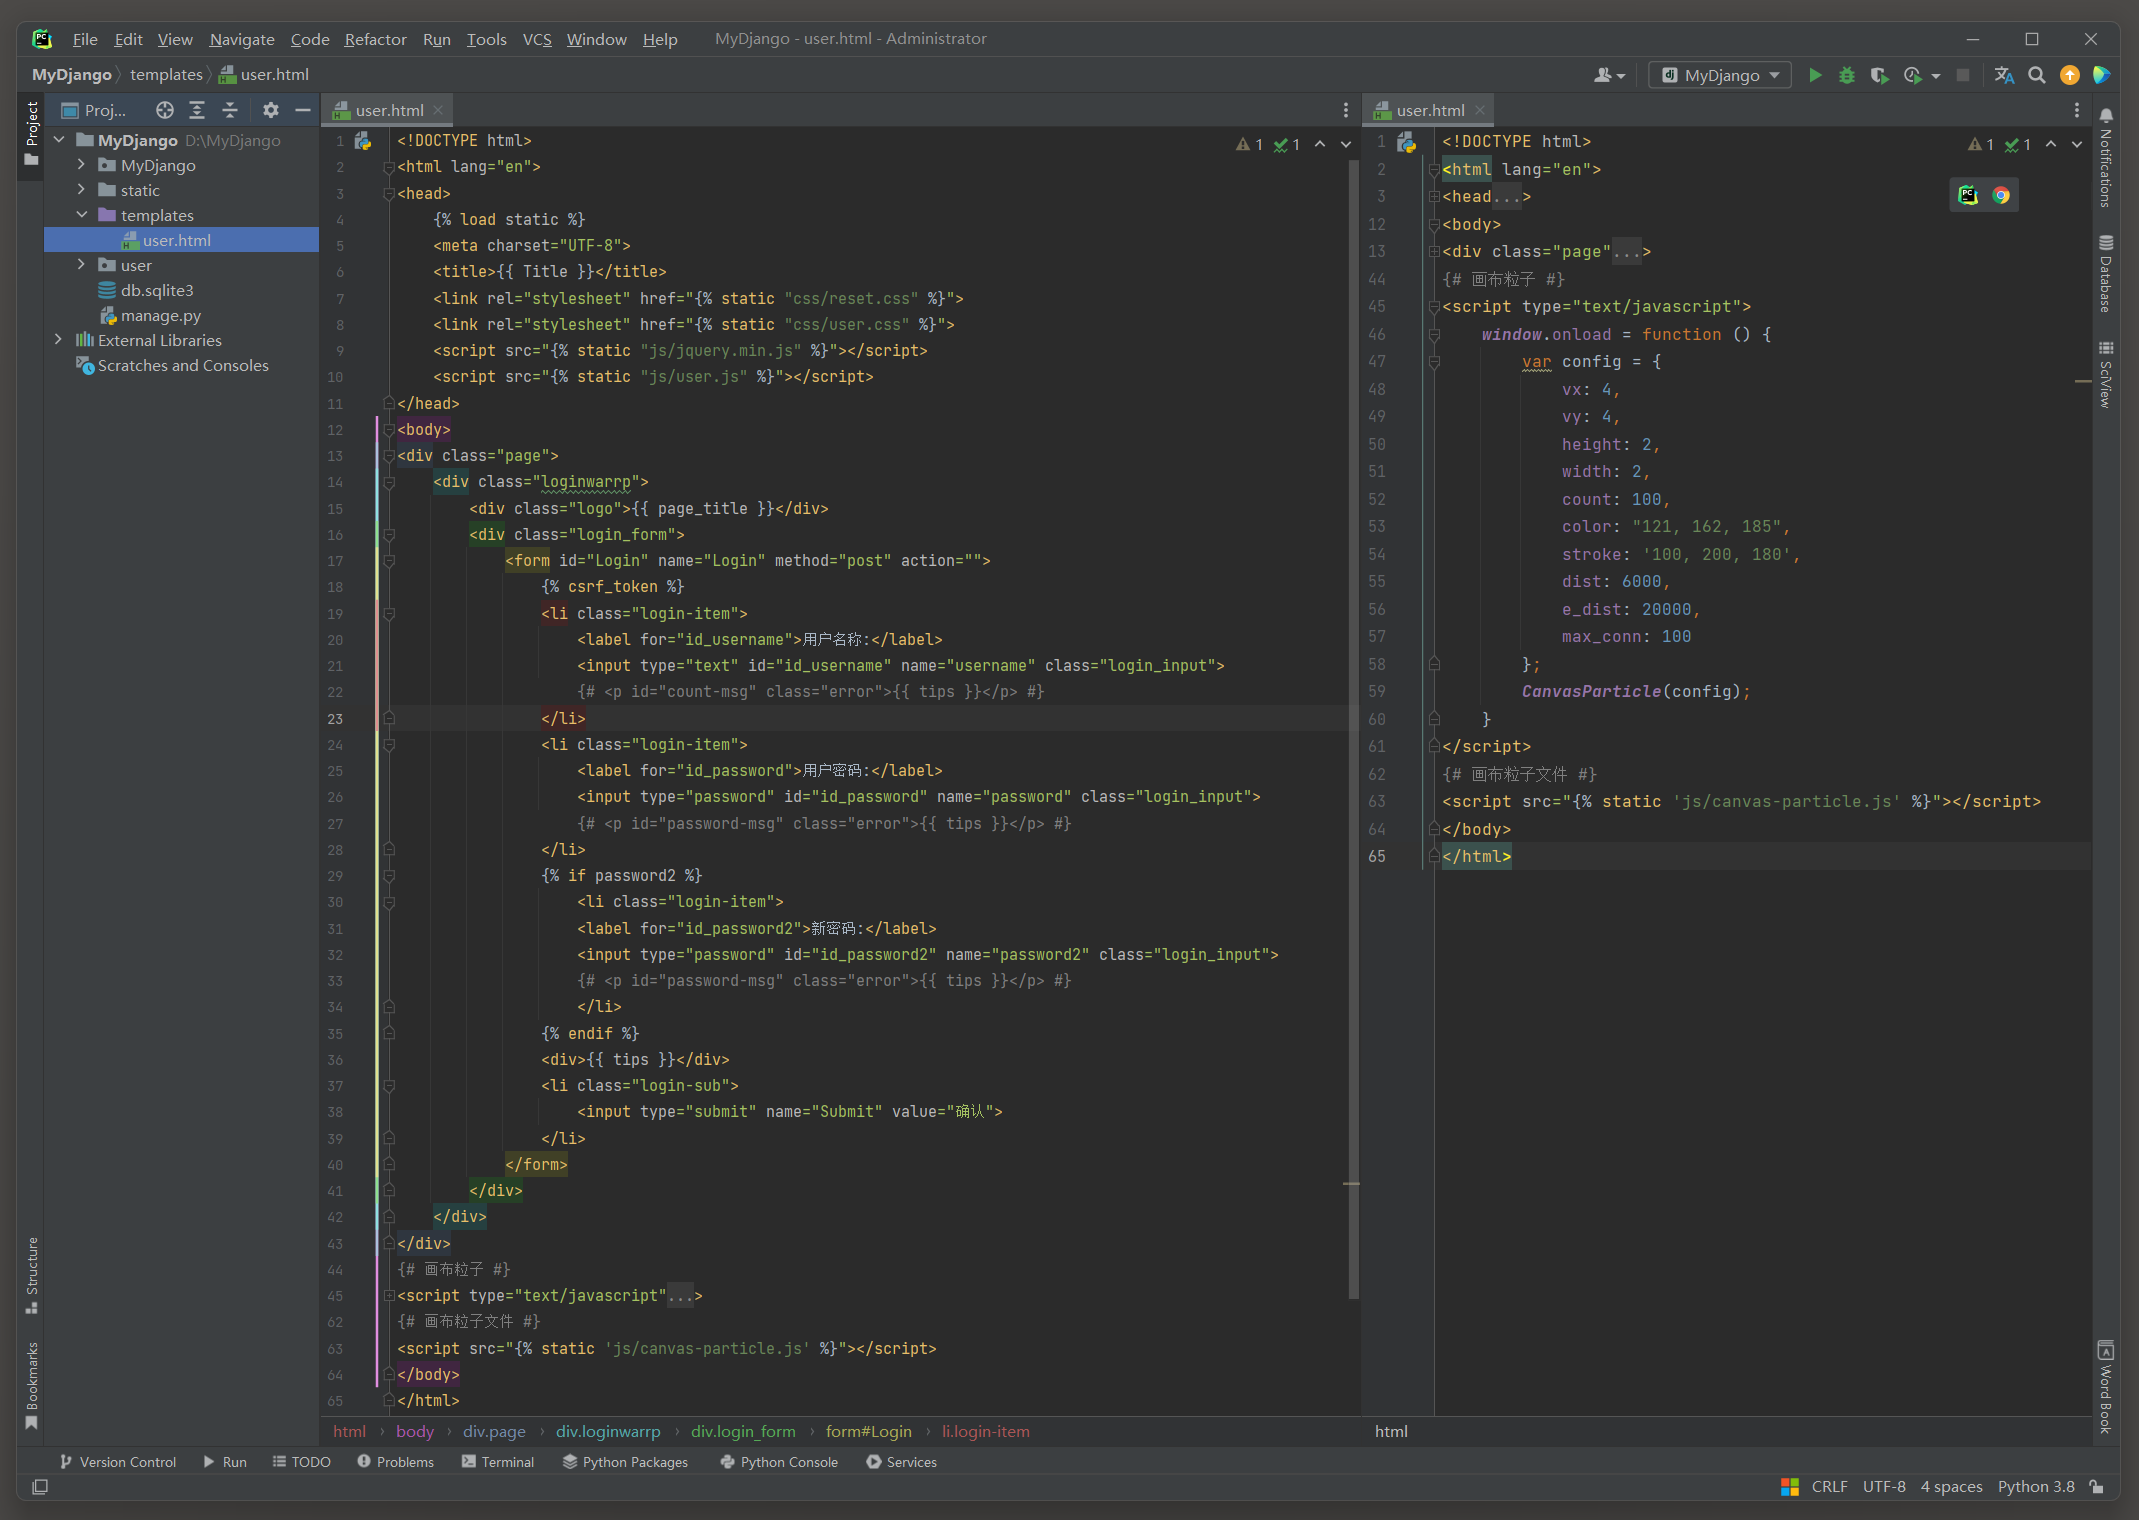The image size is (2139, 1520).
Task: Expand the MyDjango subfolder in the project tree
Action: click(82, 165)
